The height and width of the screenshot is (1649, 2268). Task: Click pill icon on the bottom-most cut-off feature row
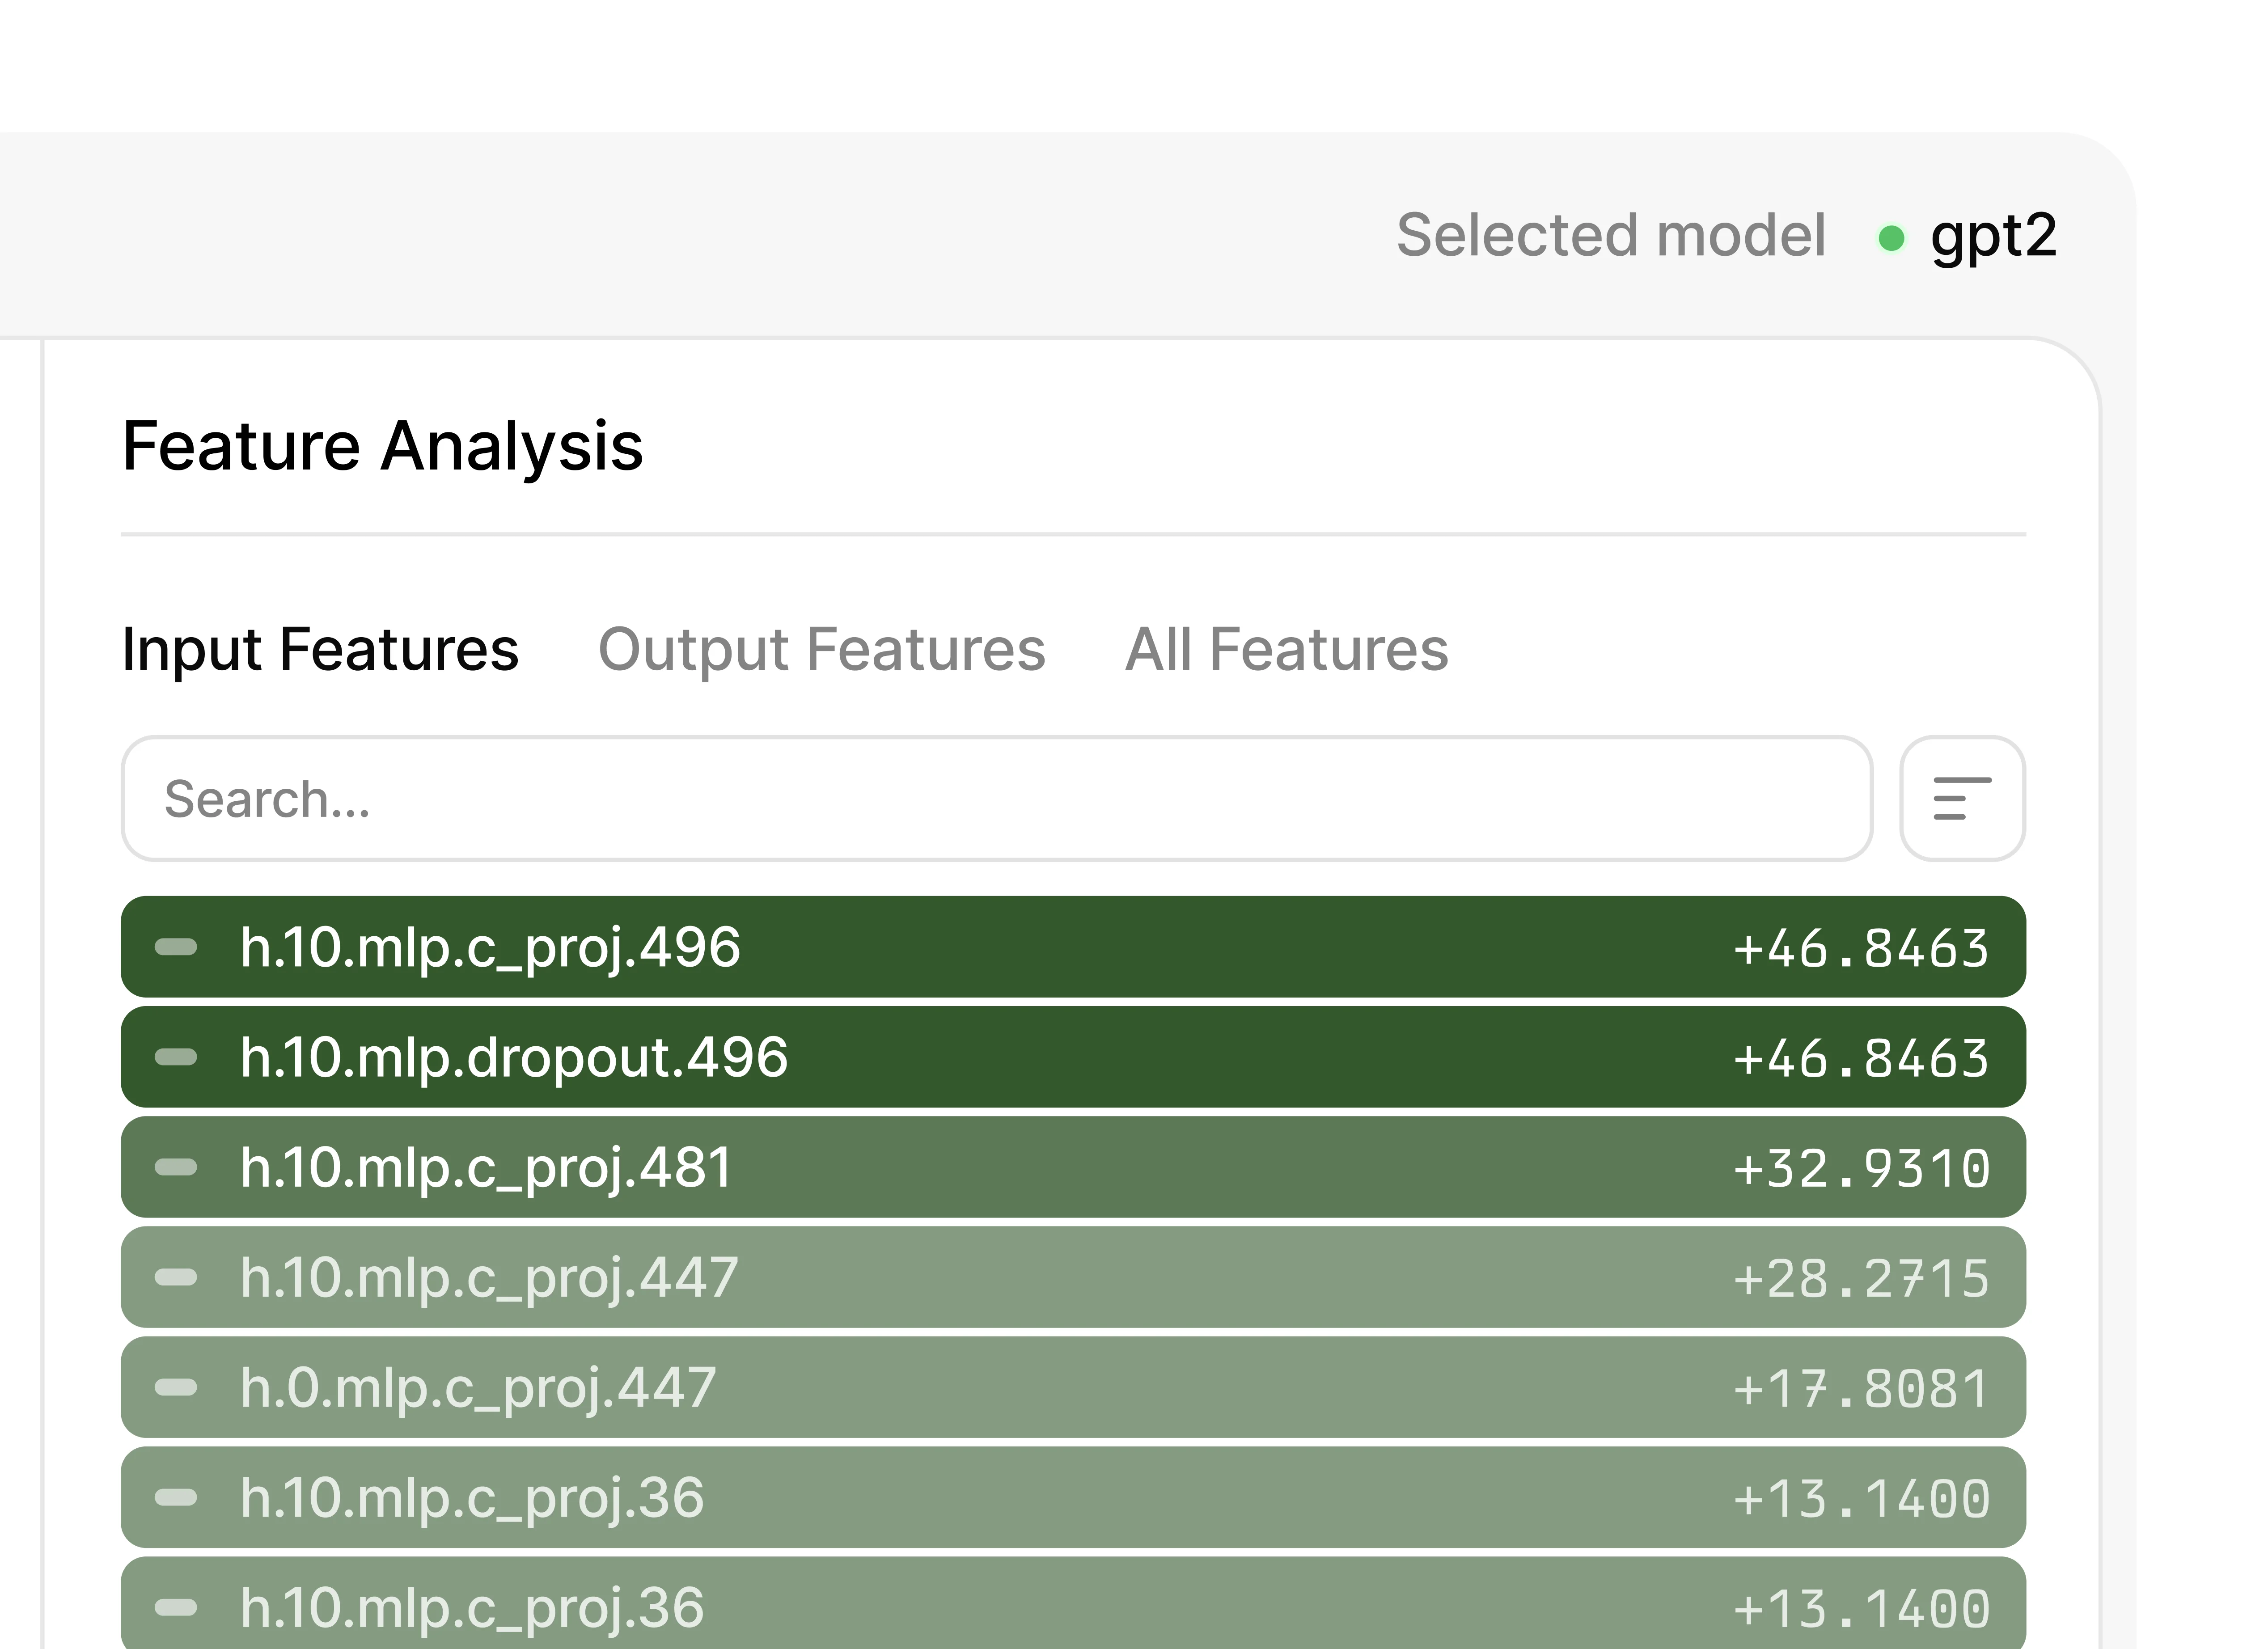(x=176, y=1607)
